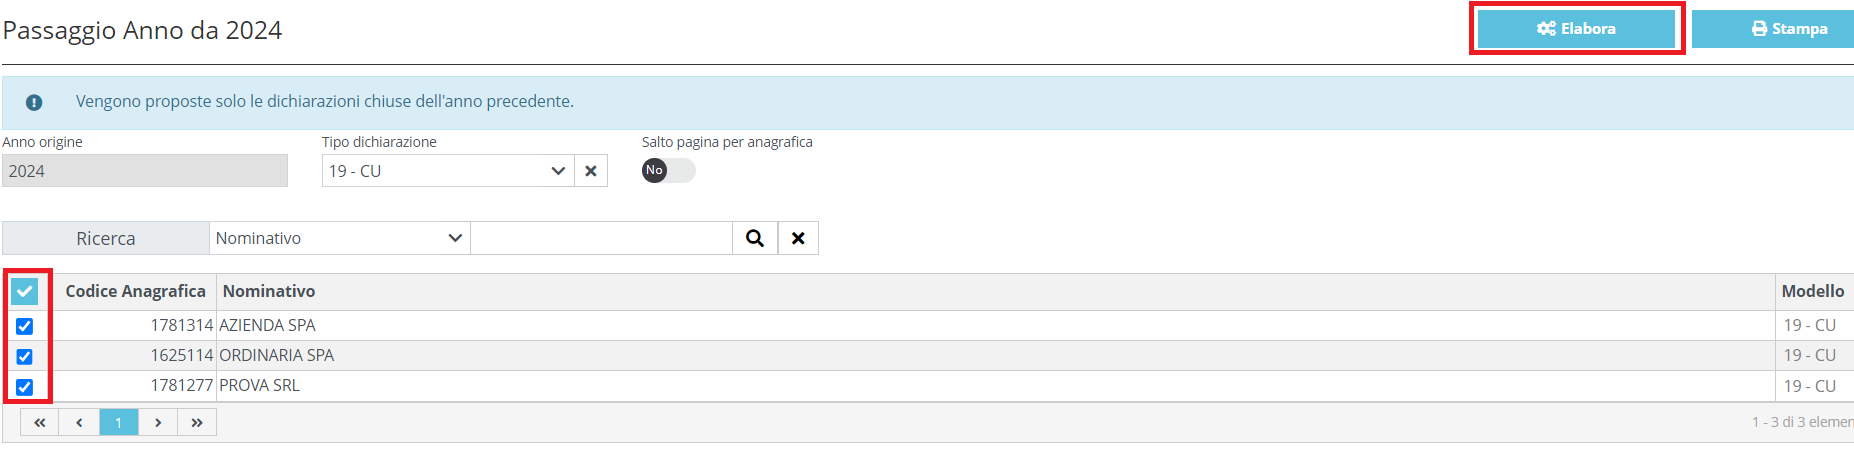Uncheck the PROVA SRL row checkbox

(25, 387)
